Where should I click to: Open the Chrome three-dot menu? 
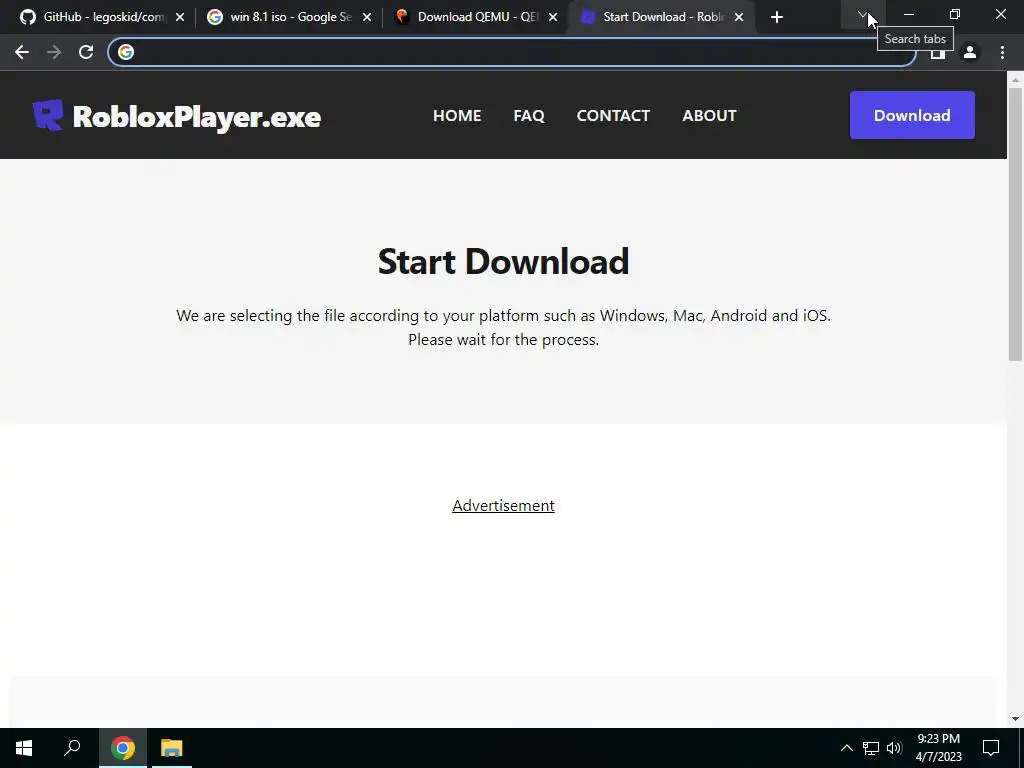1002,52
